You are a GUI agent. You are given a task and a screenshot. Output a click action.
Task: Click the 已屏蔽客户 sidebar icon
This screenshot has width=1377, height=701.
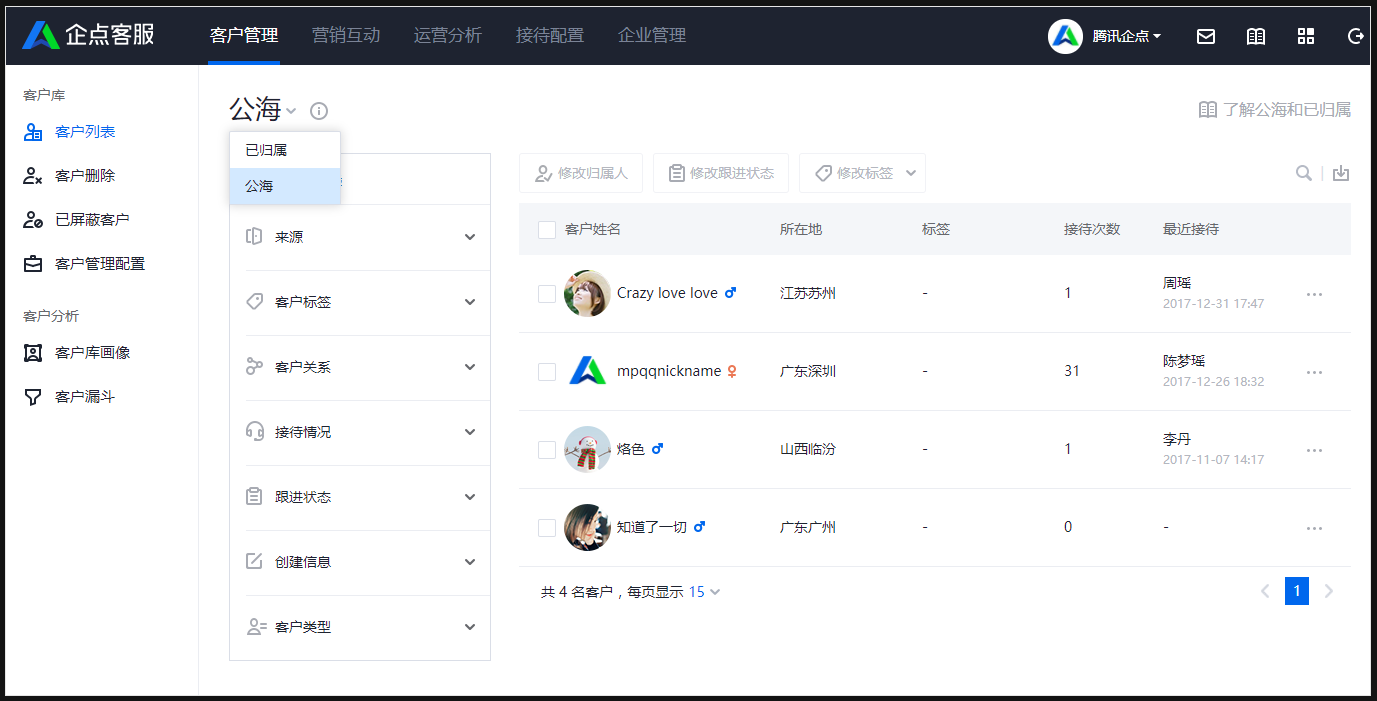(x=33, y=220)
